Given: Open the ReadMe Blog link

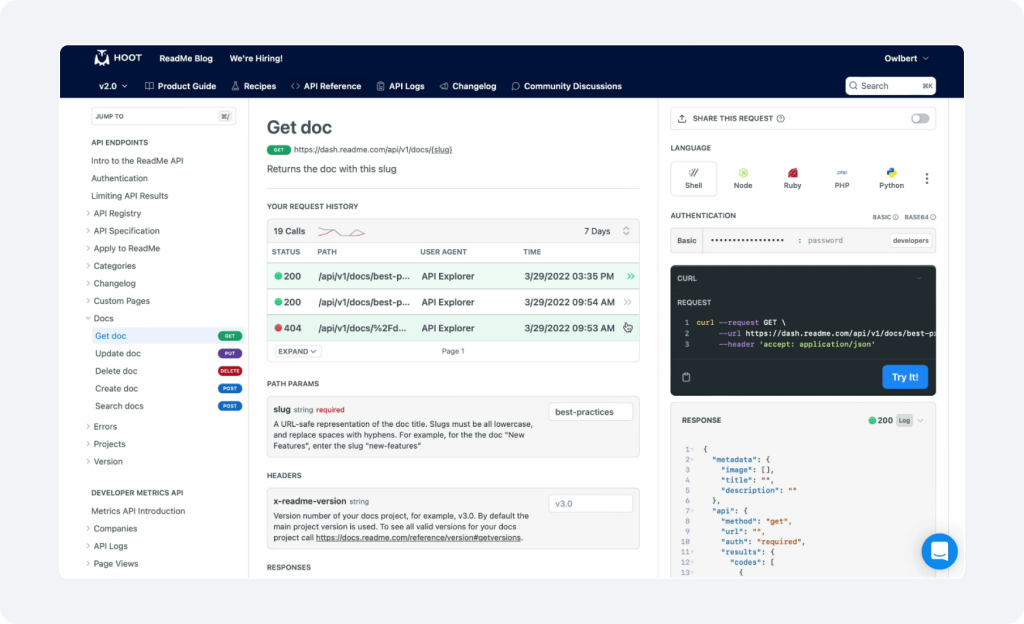Looking at the screenshot, I should (186, 58).
